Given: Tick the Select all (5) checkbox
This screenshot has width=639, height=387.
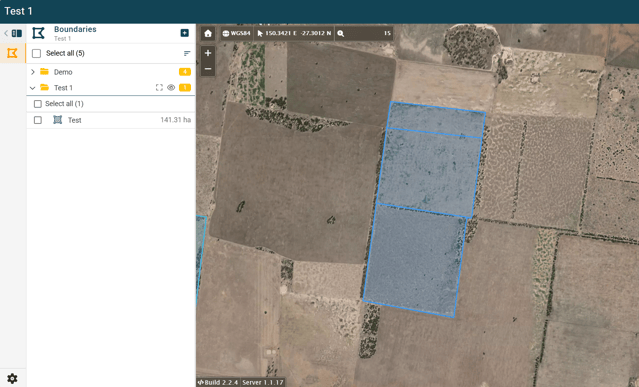Looking at the screenshot, I should point(36,53).
